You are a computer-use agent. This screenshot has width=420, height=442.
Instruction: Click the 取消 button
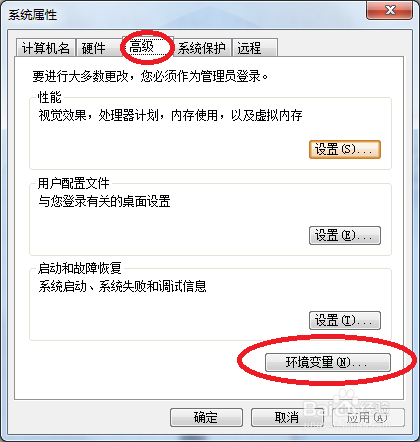(287, 417)
